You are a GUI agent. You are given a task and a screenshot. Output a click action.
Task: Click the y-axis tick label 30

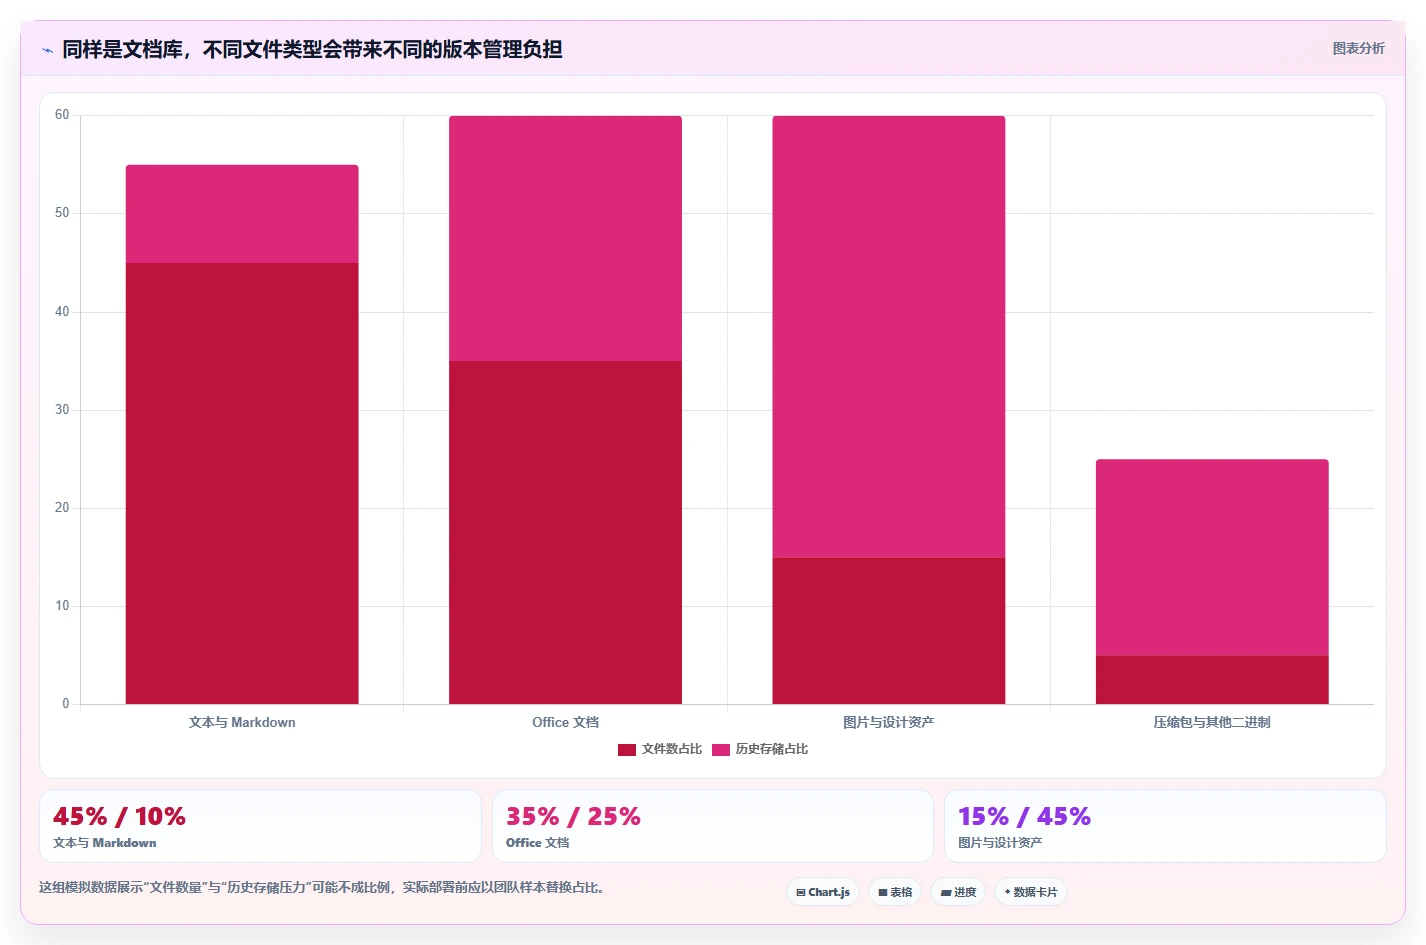pyautogui.click(x=62, y=410)
